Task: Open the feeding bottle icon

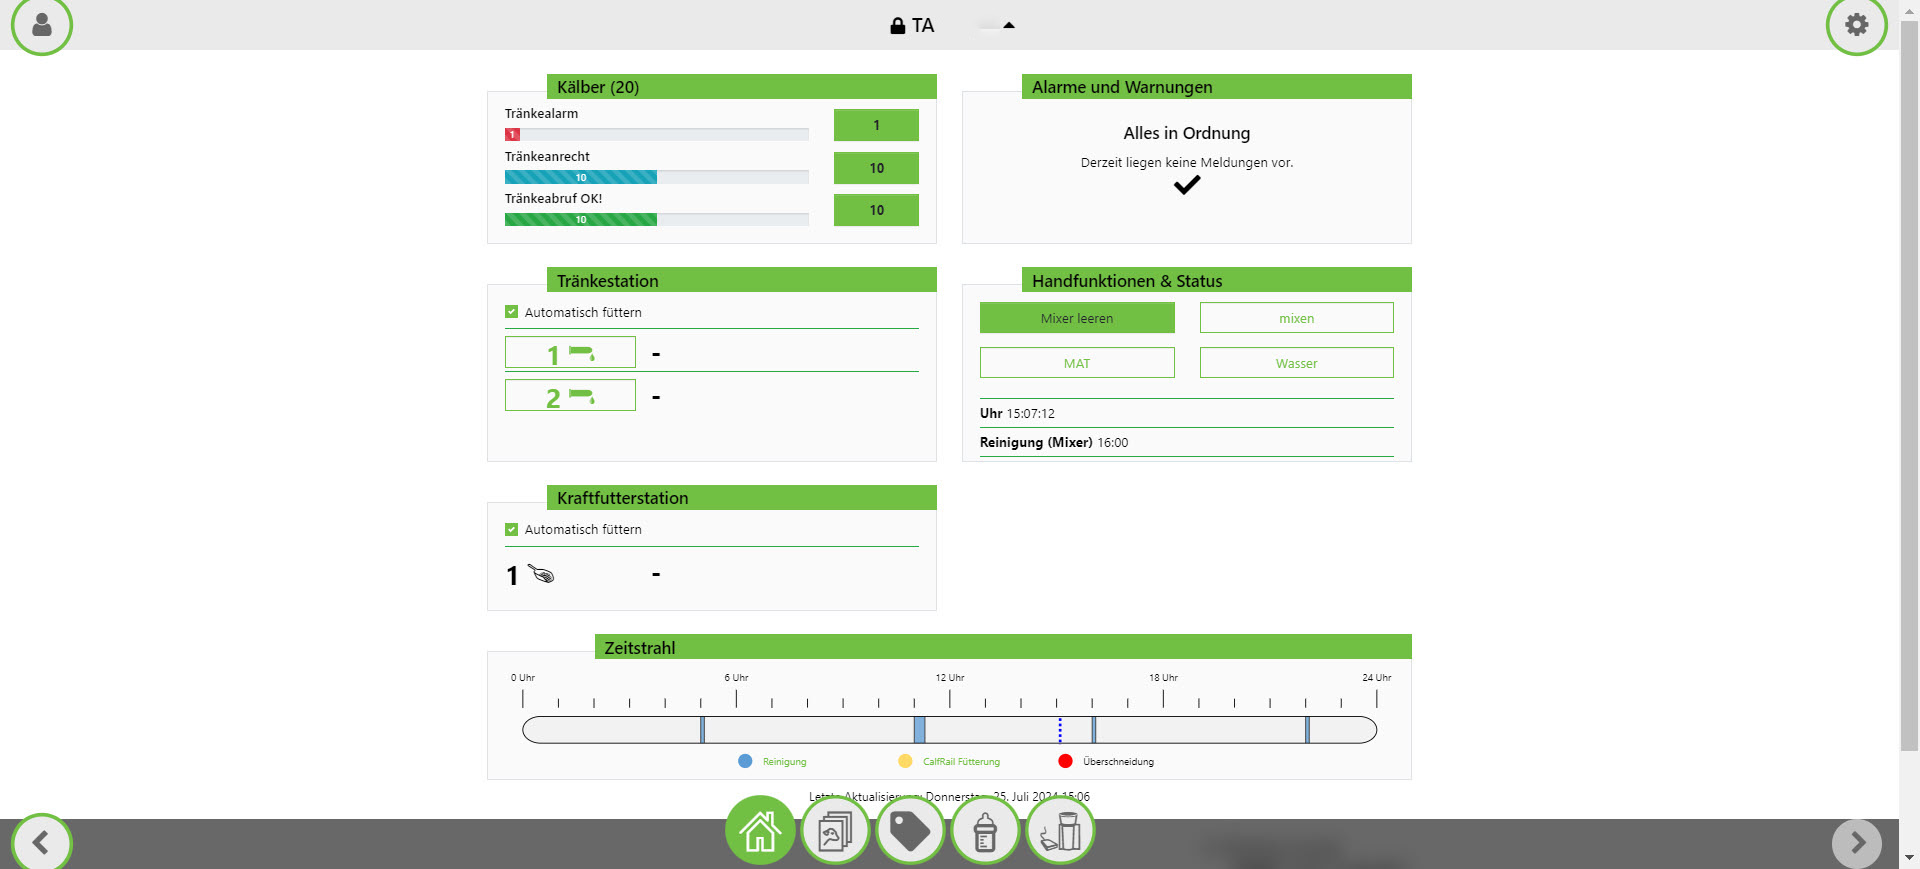Action: (985, 831)
